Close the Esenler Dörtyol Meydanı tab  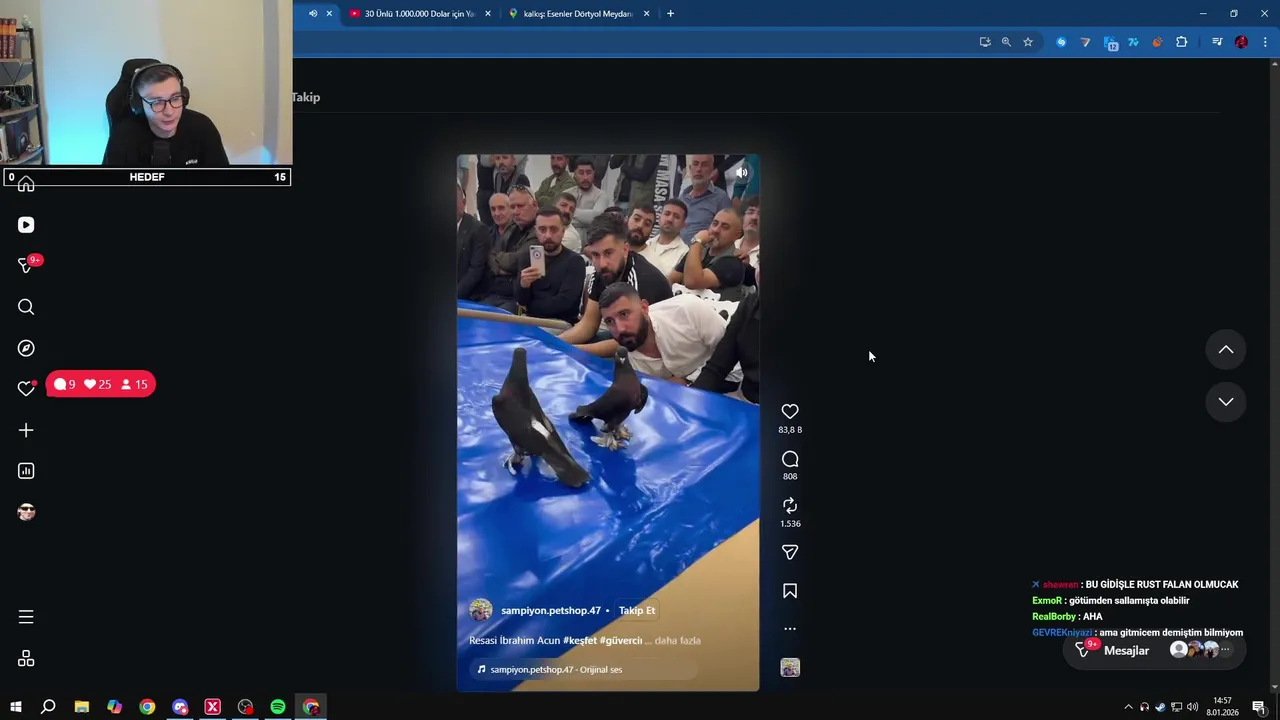[x=646, y=14]
